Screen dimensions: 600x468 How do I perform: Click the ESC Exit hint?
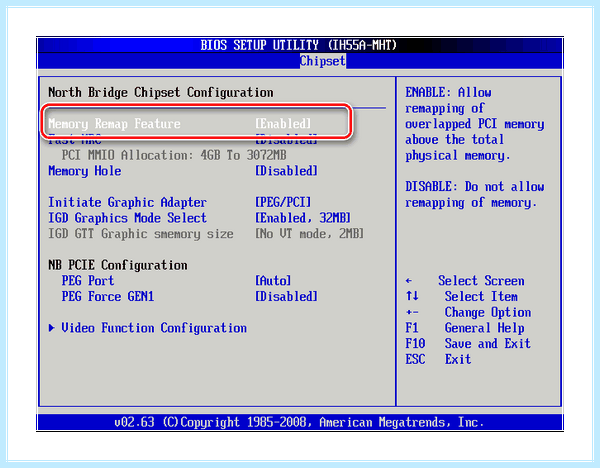click(438, 359)
